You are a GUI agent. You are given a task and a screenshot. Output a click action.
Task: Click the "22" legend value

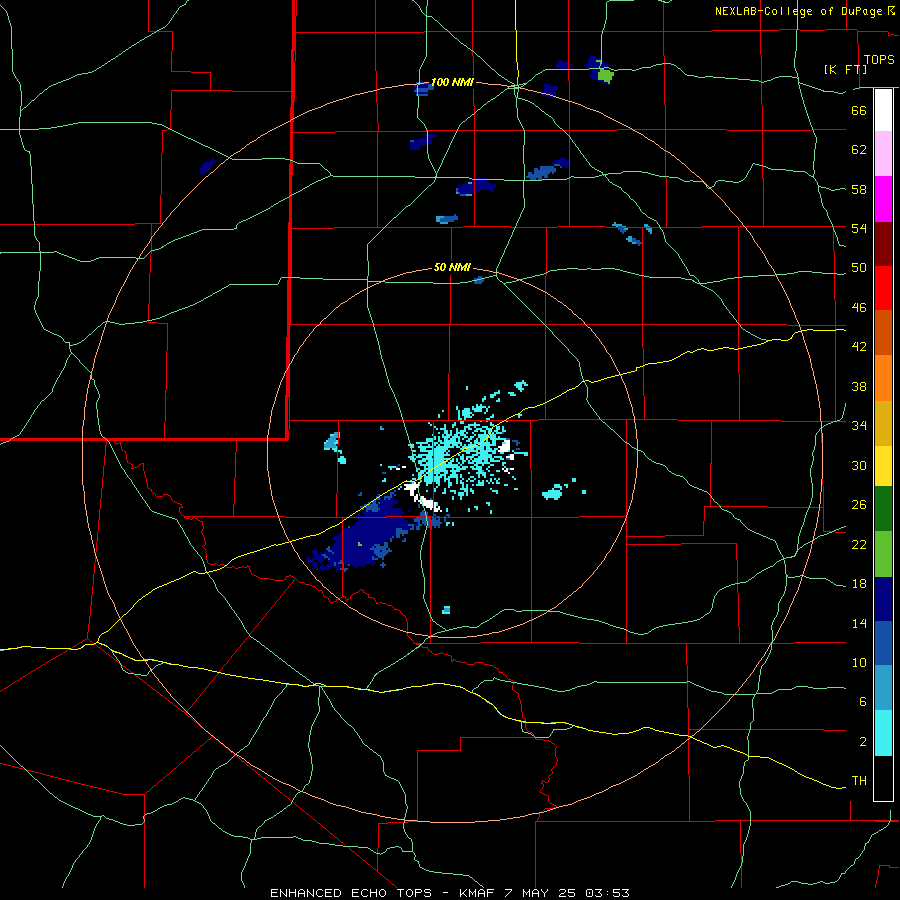tap(859, 544)
